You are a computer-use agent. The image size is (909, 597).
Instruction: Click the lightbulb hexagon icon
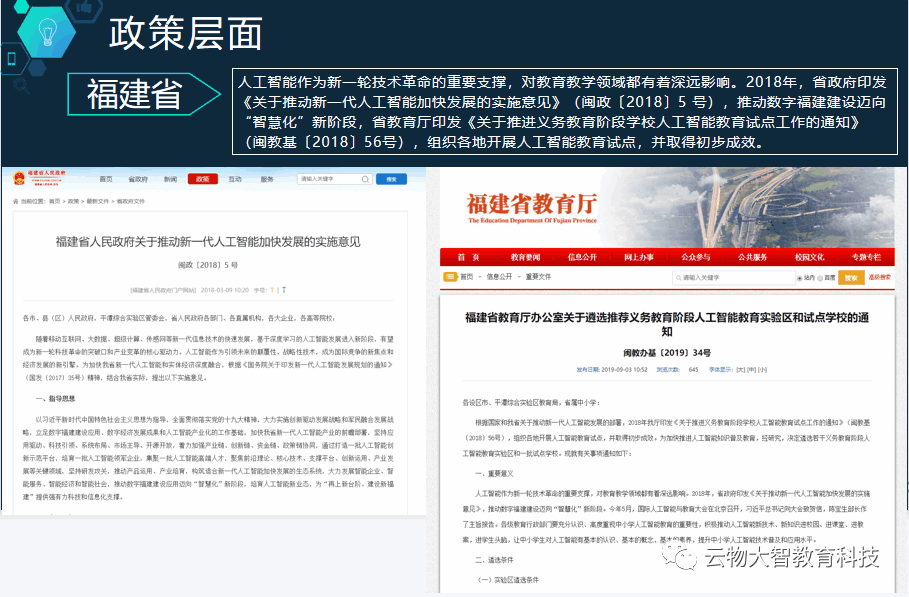[46, 32]
